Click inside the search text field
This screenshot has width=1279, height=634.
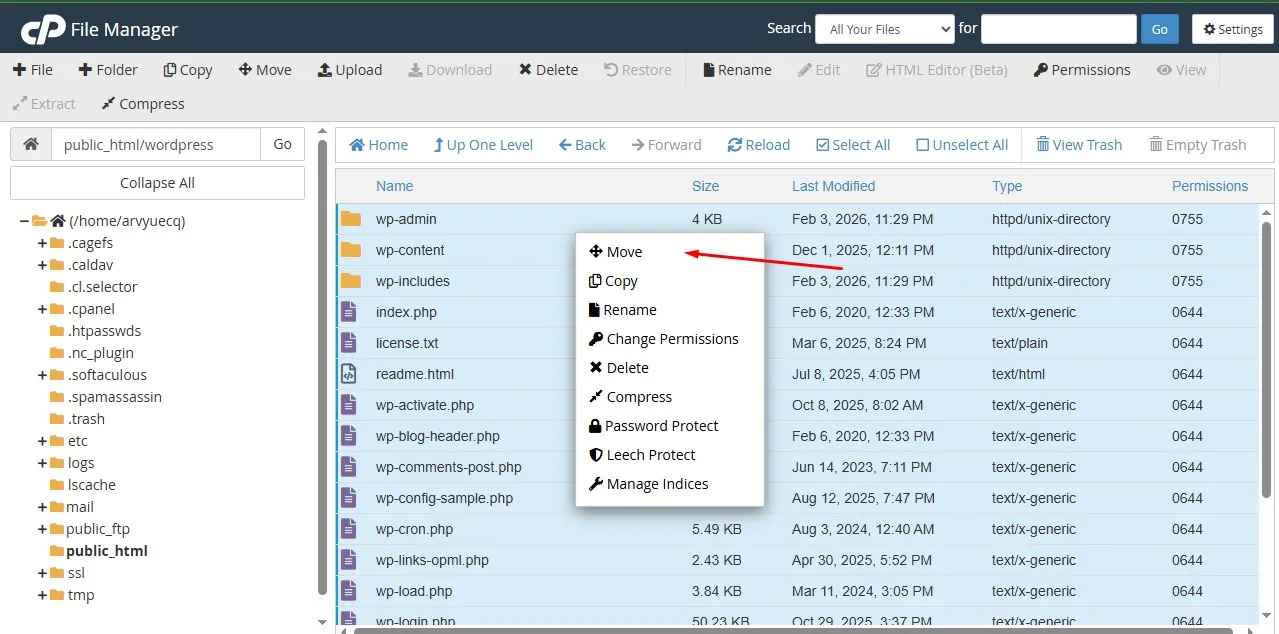tap(1057, 29)
